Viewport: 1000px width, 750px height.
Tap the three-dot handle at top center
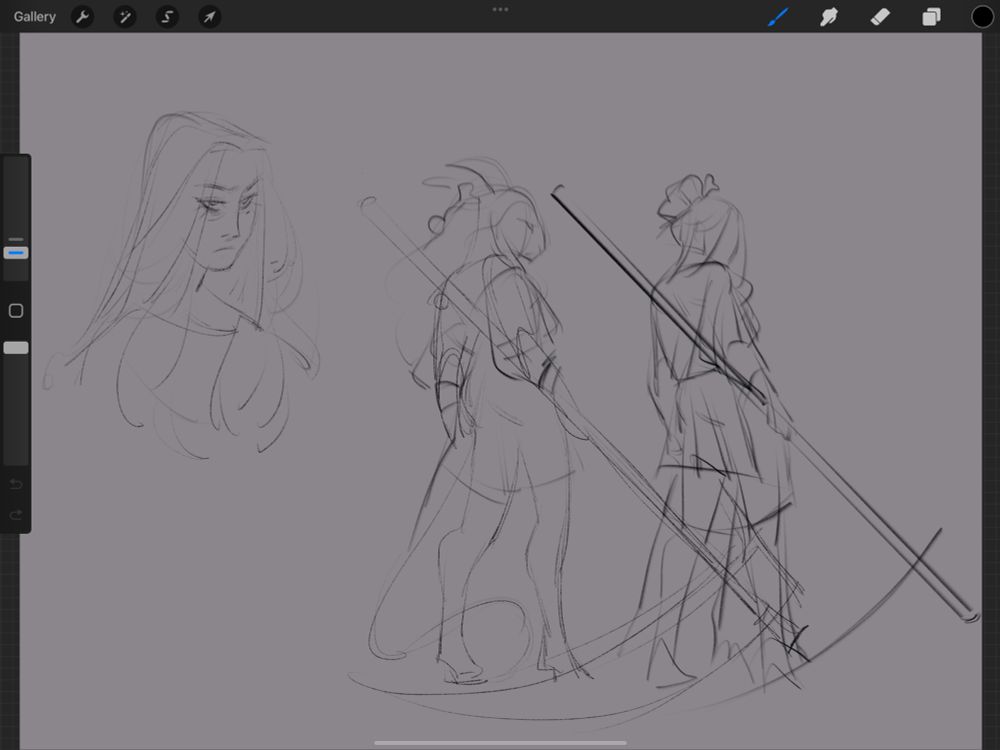pos(501,10)
